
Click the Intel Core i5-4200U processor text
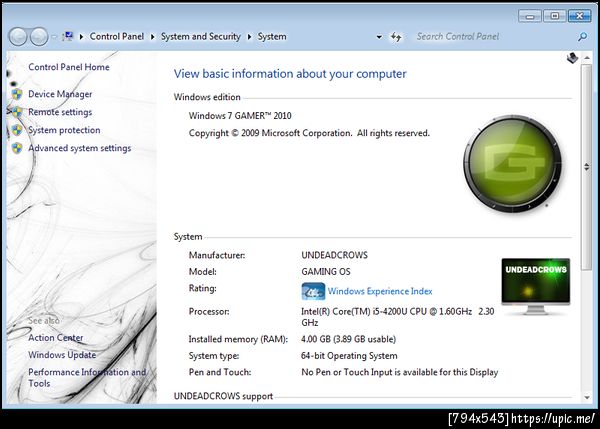pyautogui.click(x=398, y=317)
